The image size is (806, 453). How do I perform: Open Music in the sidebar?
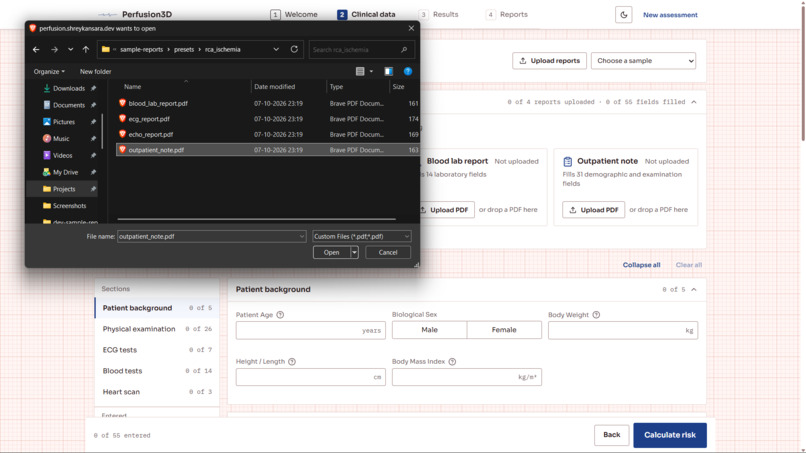pos(61,139)
